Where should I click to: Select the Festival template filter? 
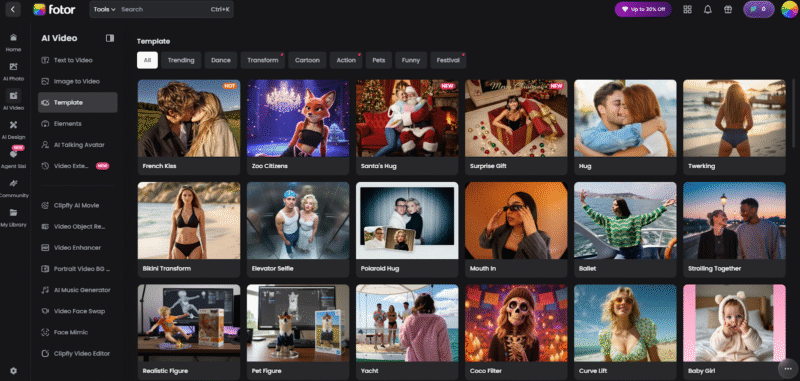tap(448, 60)
